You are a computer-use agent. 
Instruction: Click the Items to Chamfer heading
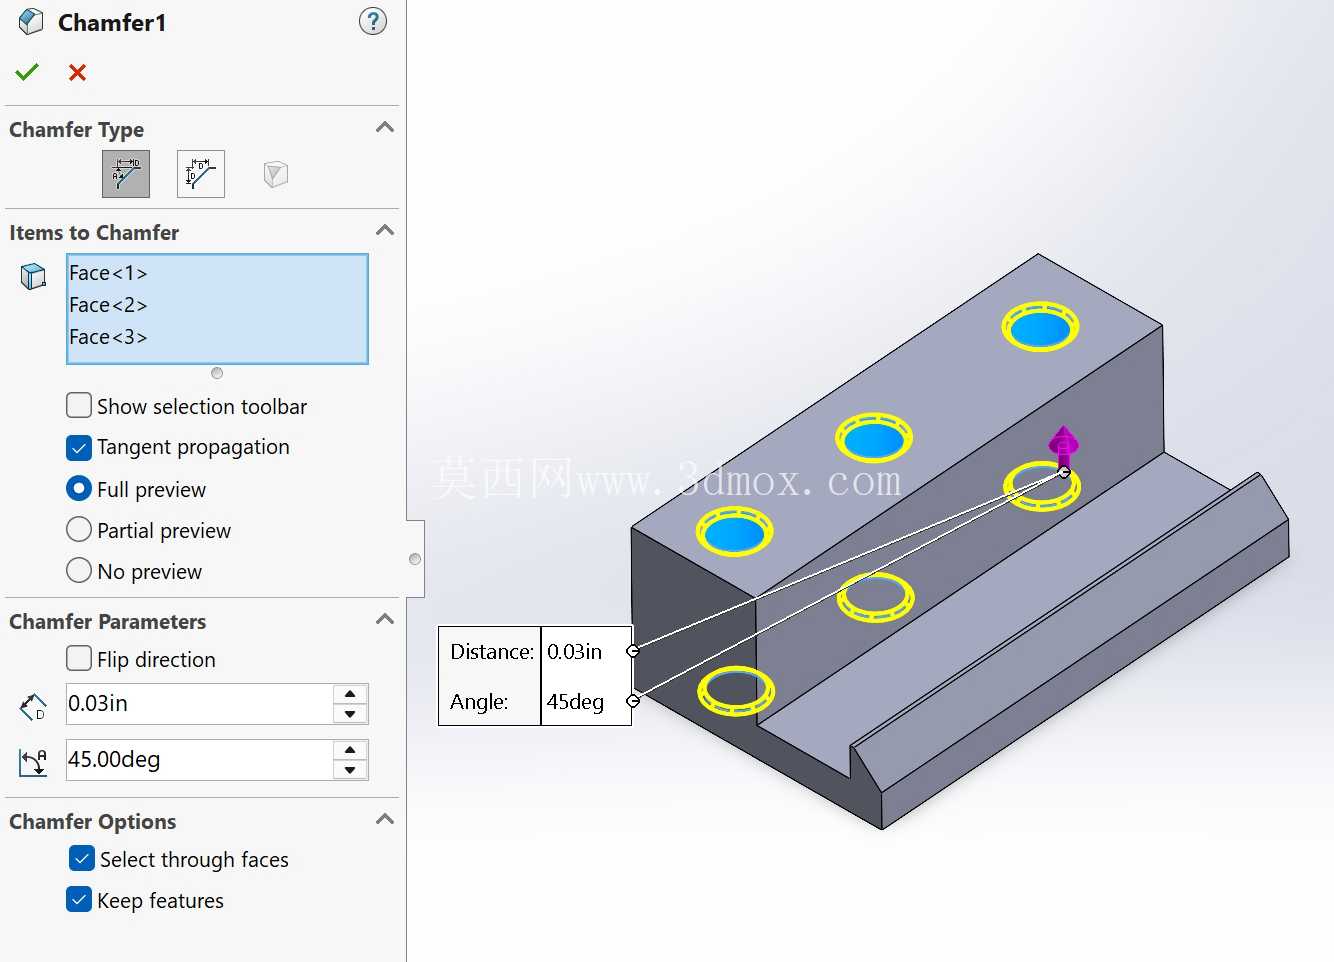tap(94, 233)
